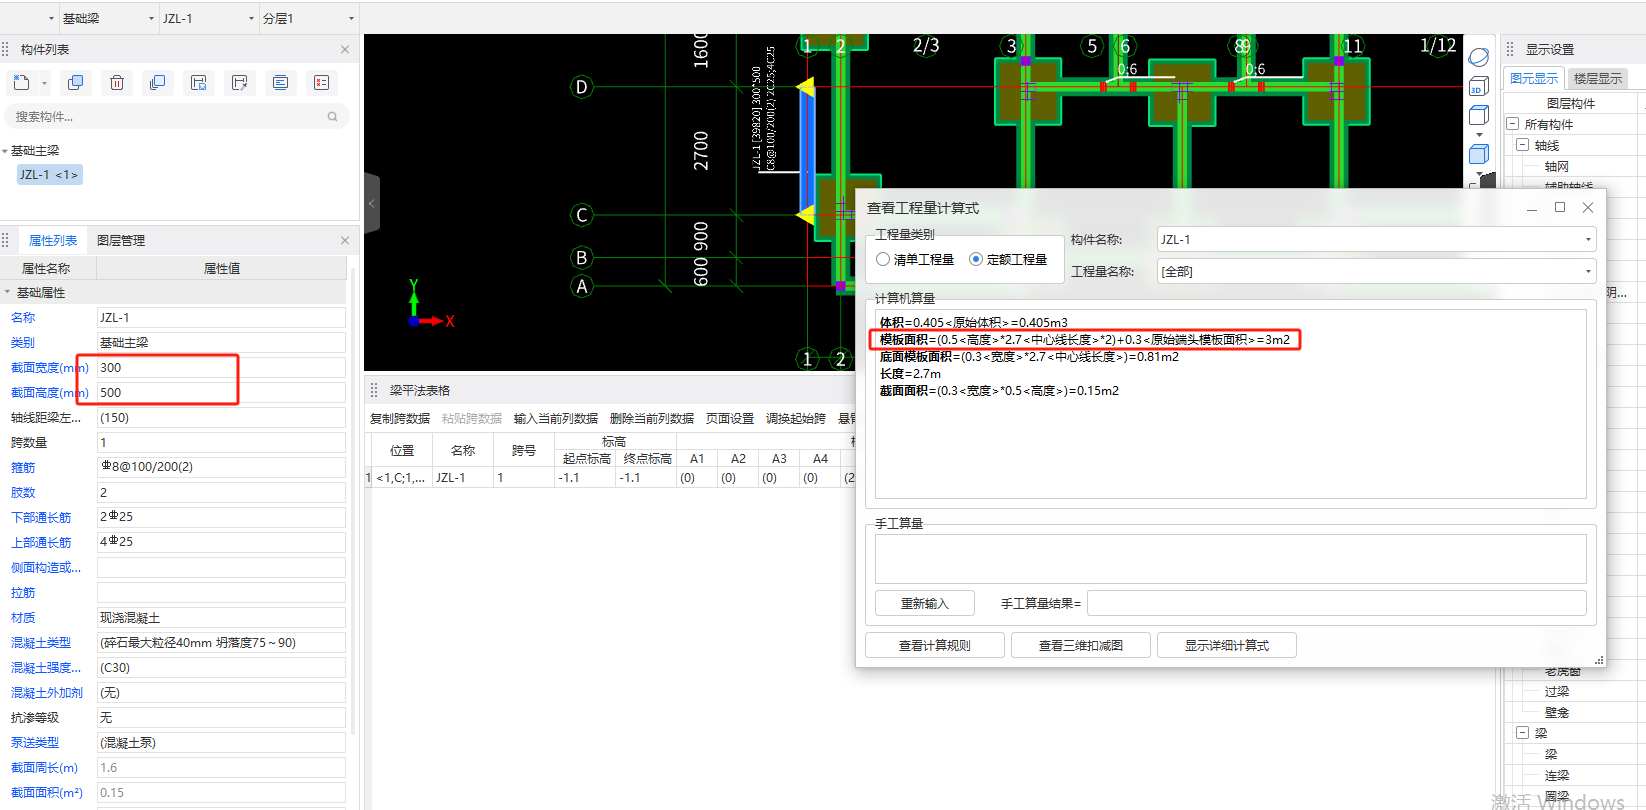
Task: Click the 手工算量 text area
Action: [x=1230, y=559]
